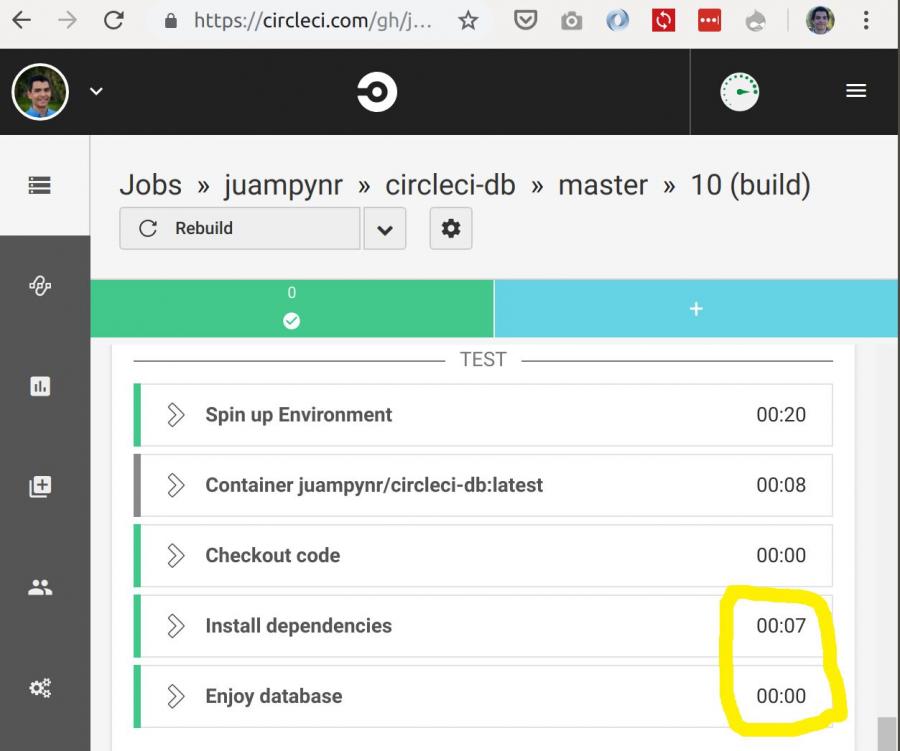Expand the Checkout code step
Image resolution: width=900 pixels, height=751 pixels.
[483, 556]
